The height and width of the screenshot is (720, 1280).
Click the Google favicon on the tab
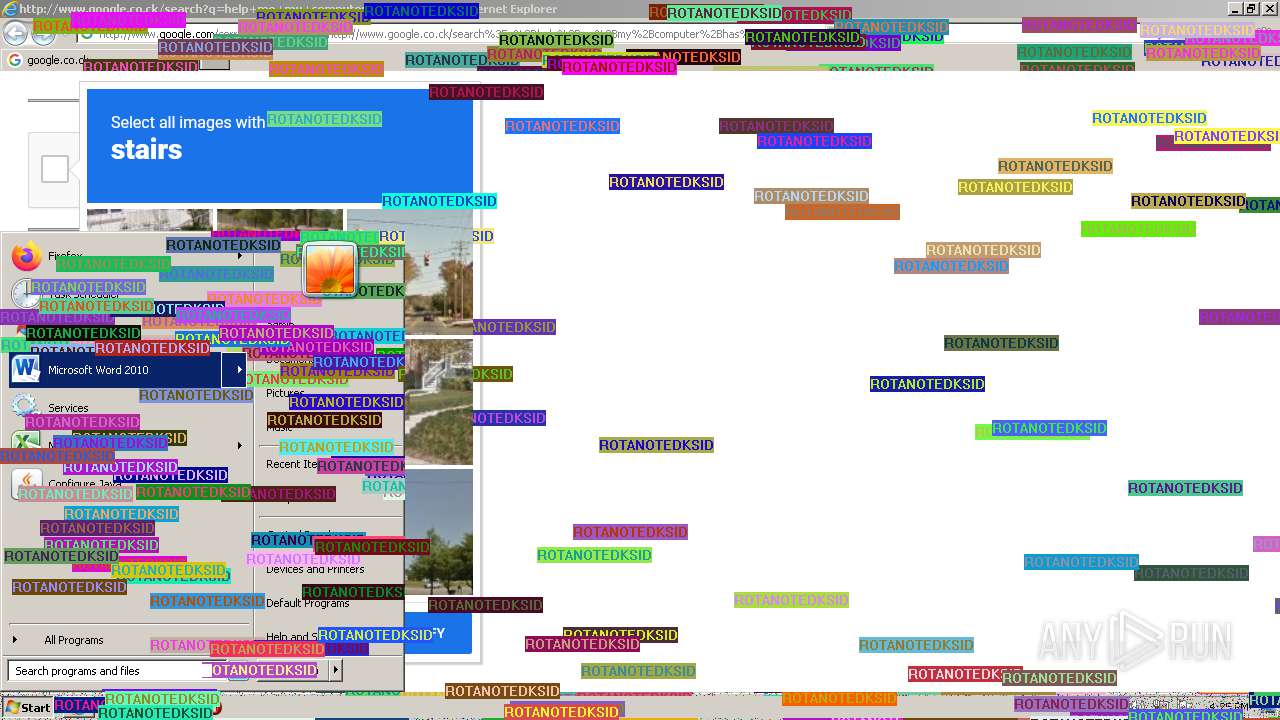(14, 60)
